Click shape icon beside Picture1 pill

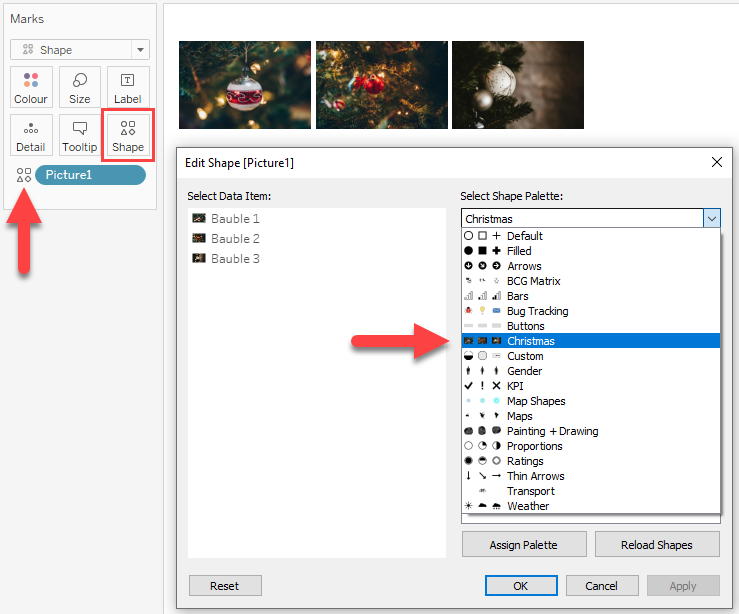click(x=24, y=175)
